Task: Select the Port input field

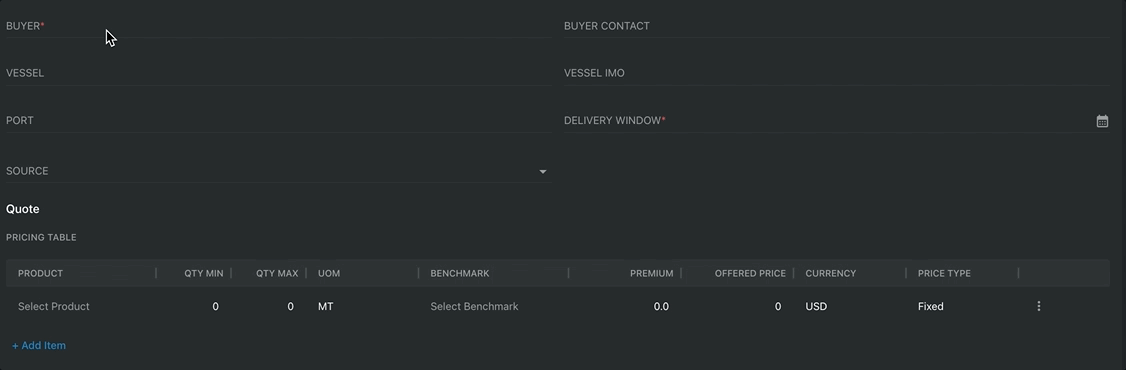Action: tap(279, 121)
